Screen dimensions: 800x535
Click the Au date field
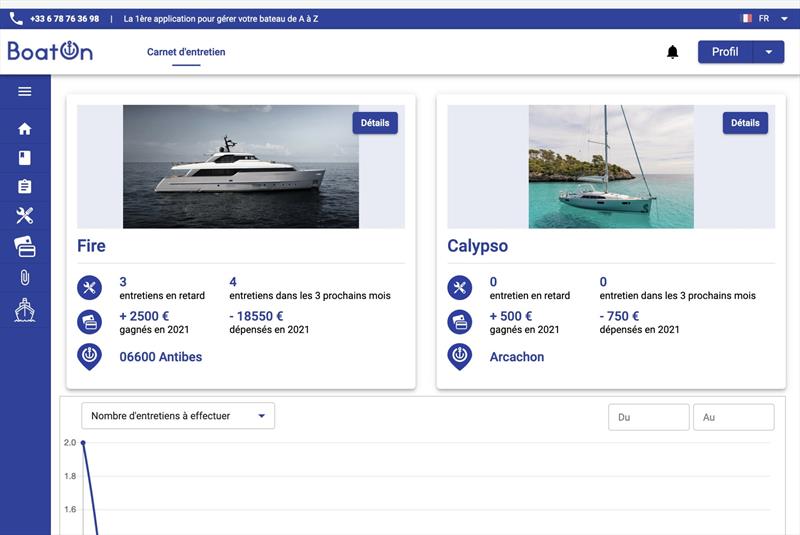coord(734,417)
